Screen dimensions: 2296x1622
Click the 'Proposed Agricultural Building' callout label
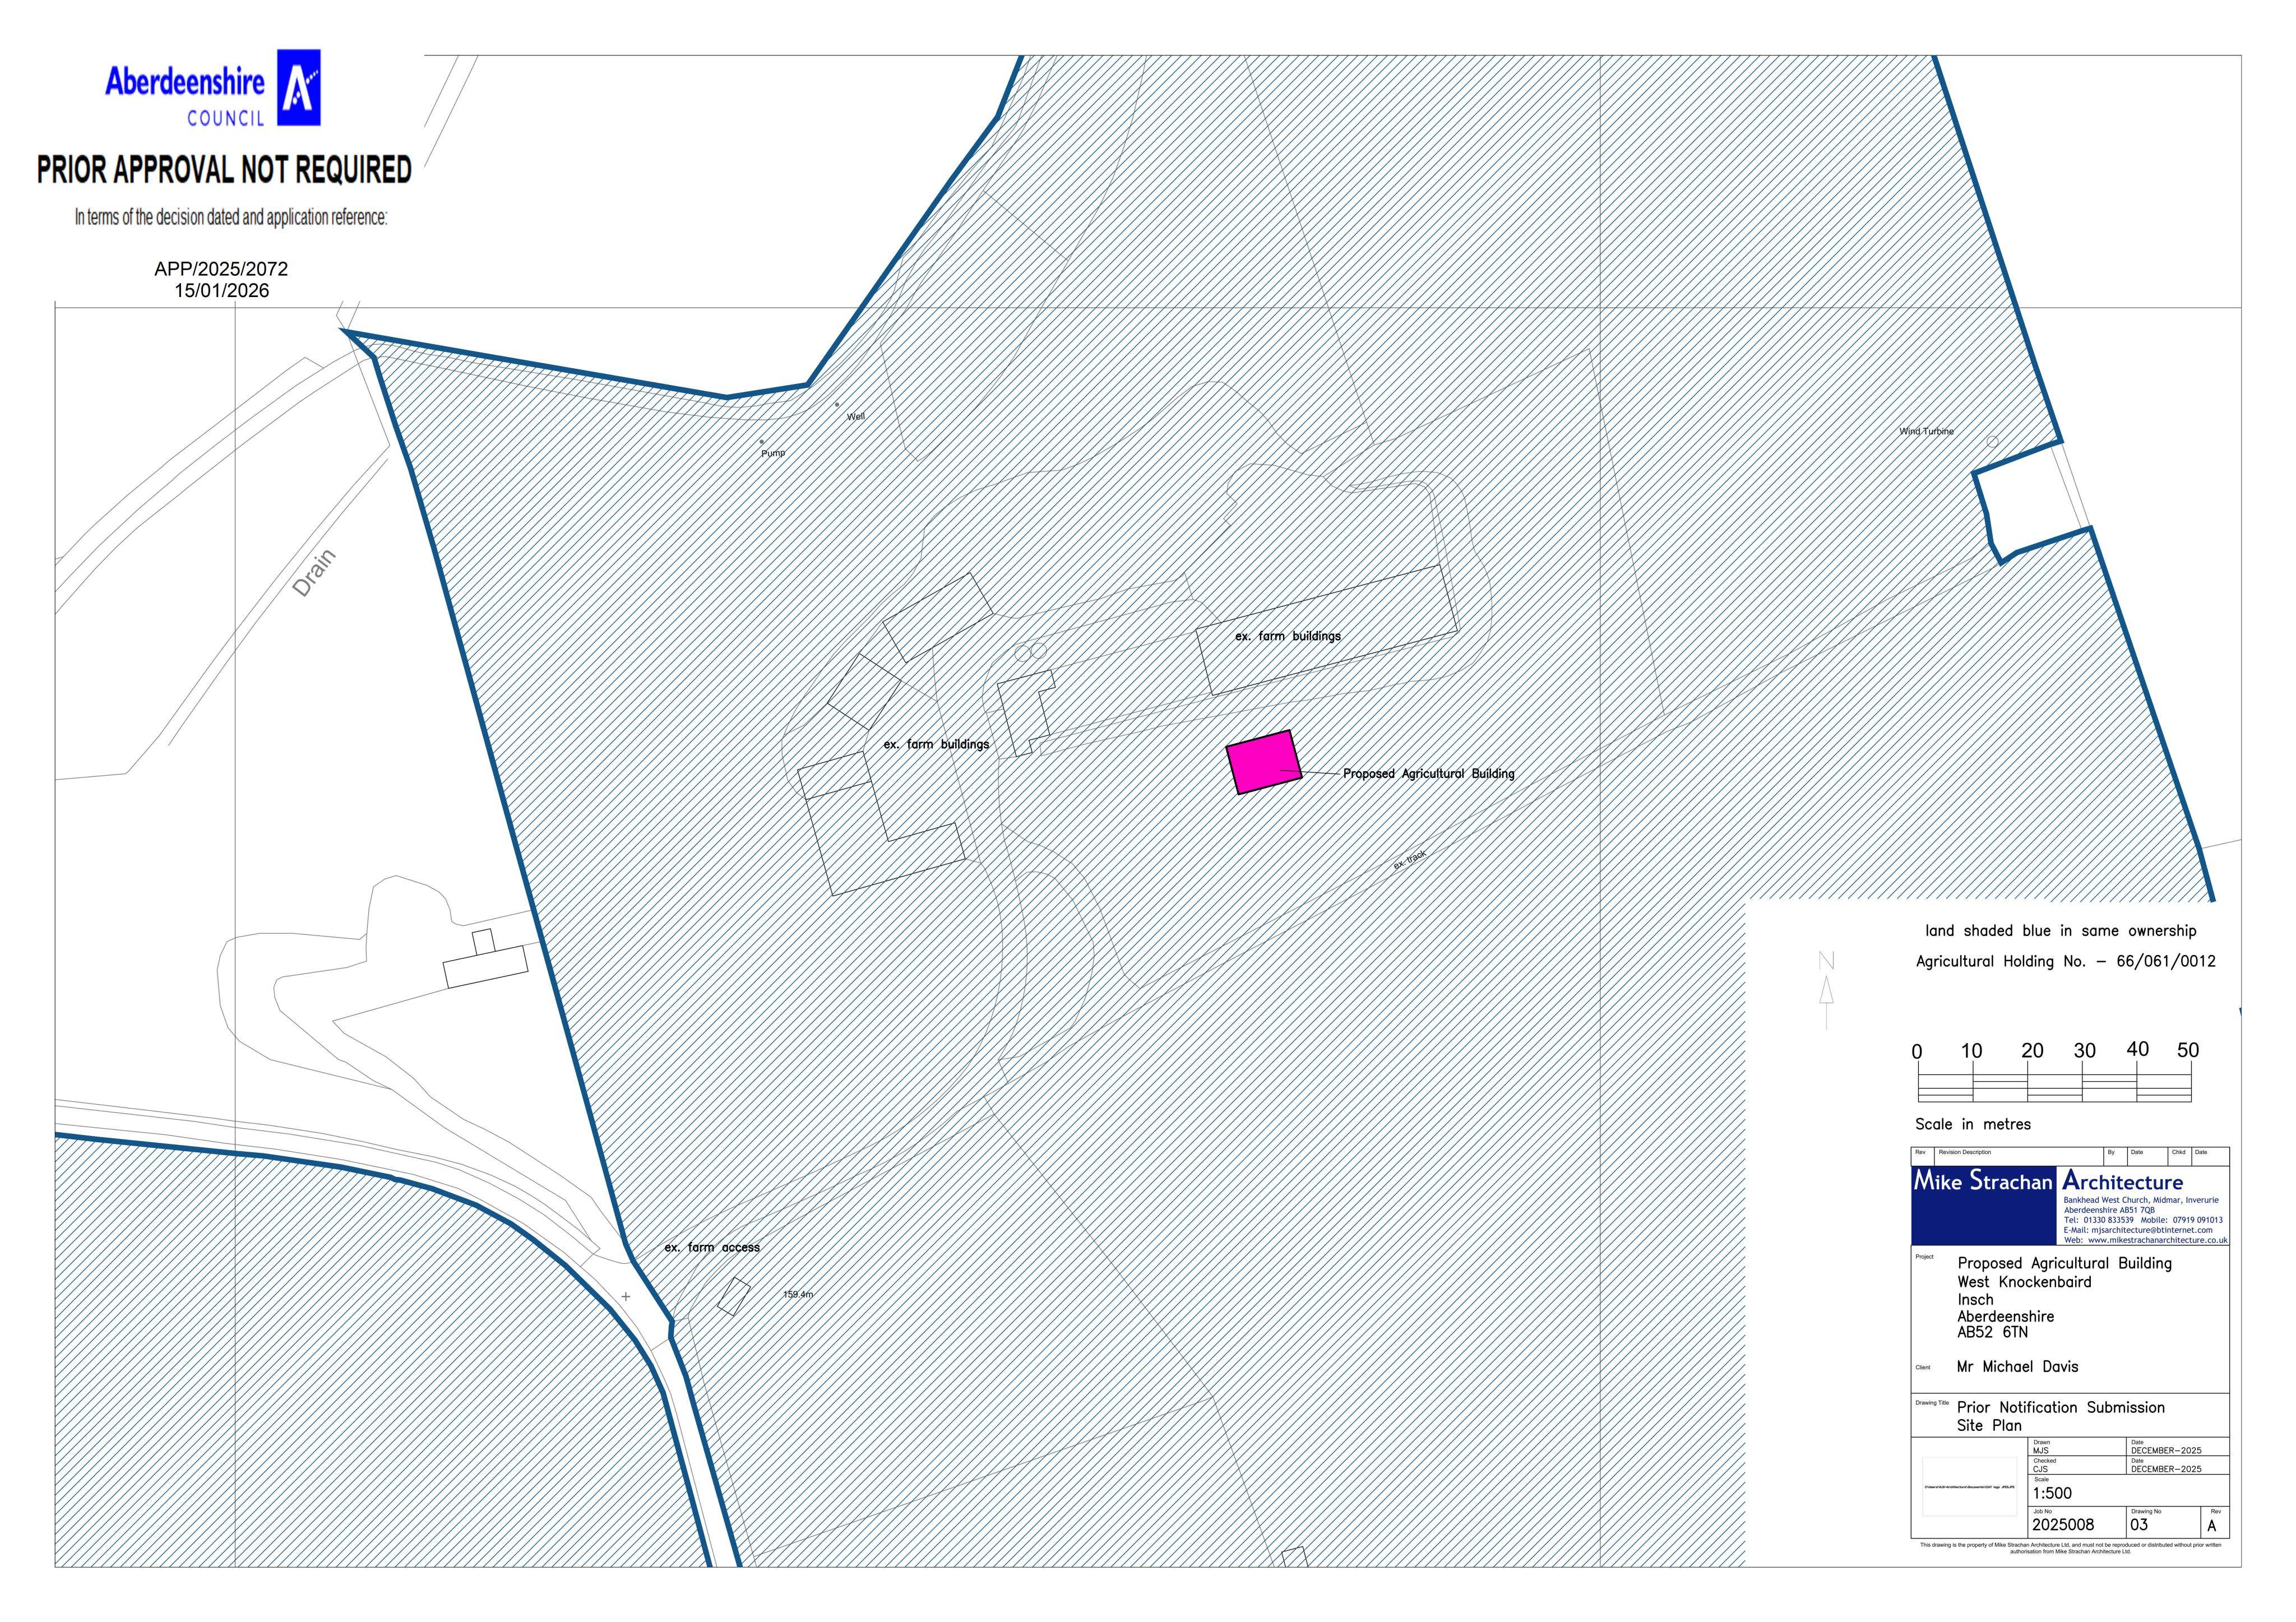tap(1428, 773)
